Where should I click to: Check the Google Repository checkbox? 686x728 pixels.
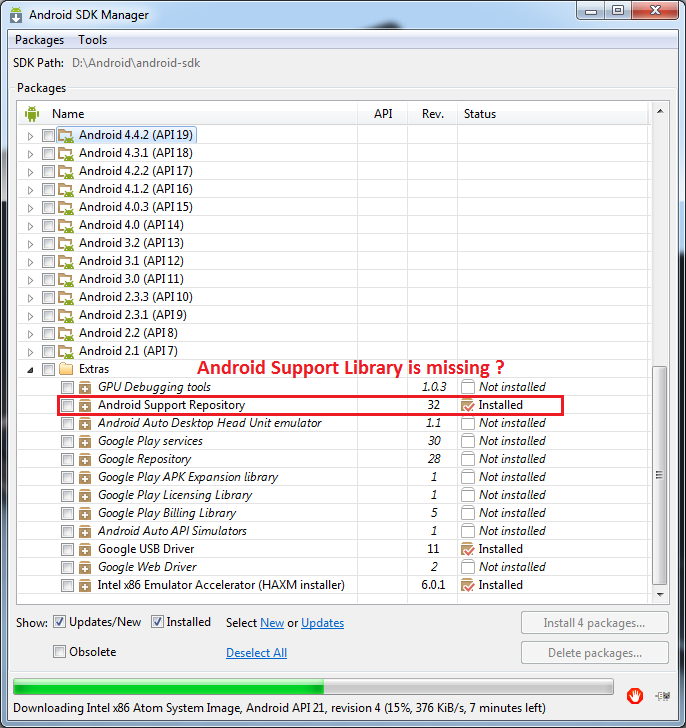pos(67,459)
